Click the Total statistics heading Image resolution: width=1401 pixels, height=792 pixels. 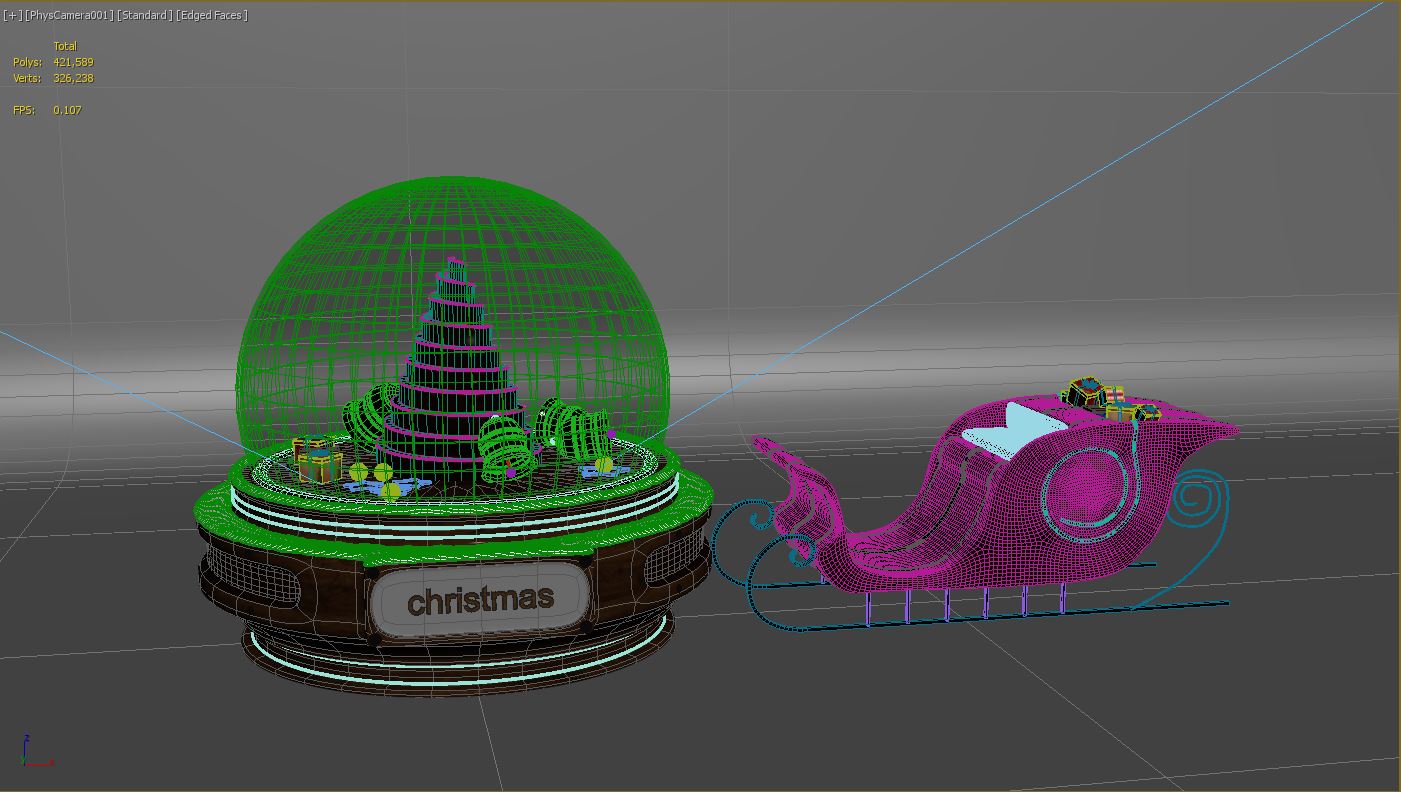(65, 46)
